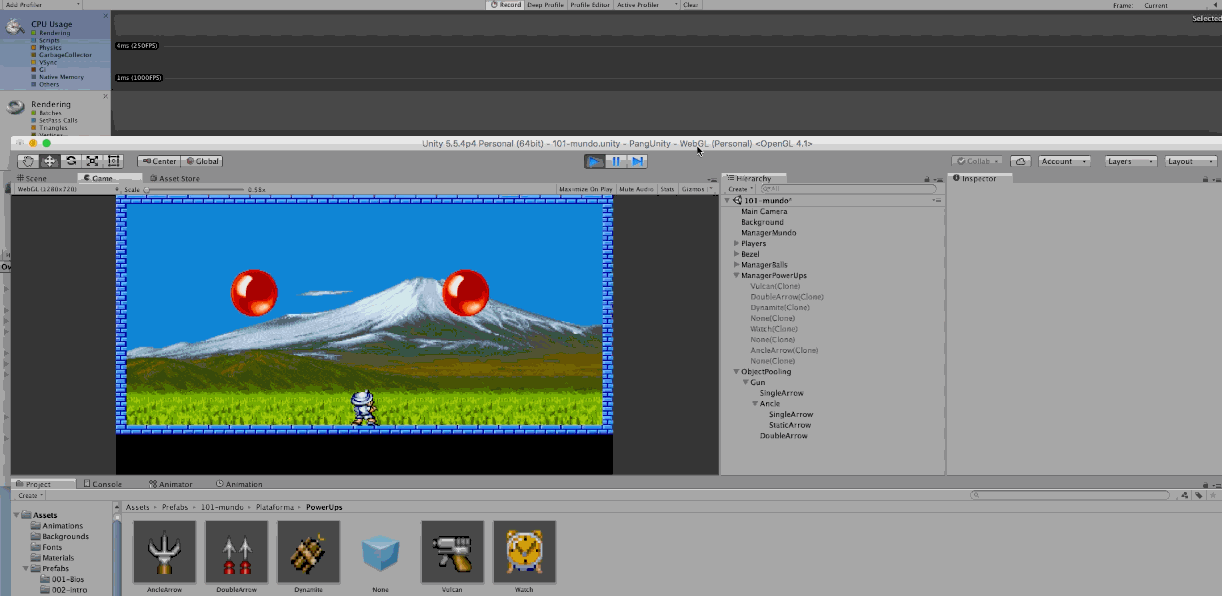Viewport: 1222px width, 596px height.
Task: Click the Step frame button
Action: 637,161
